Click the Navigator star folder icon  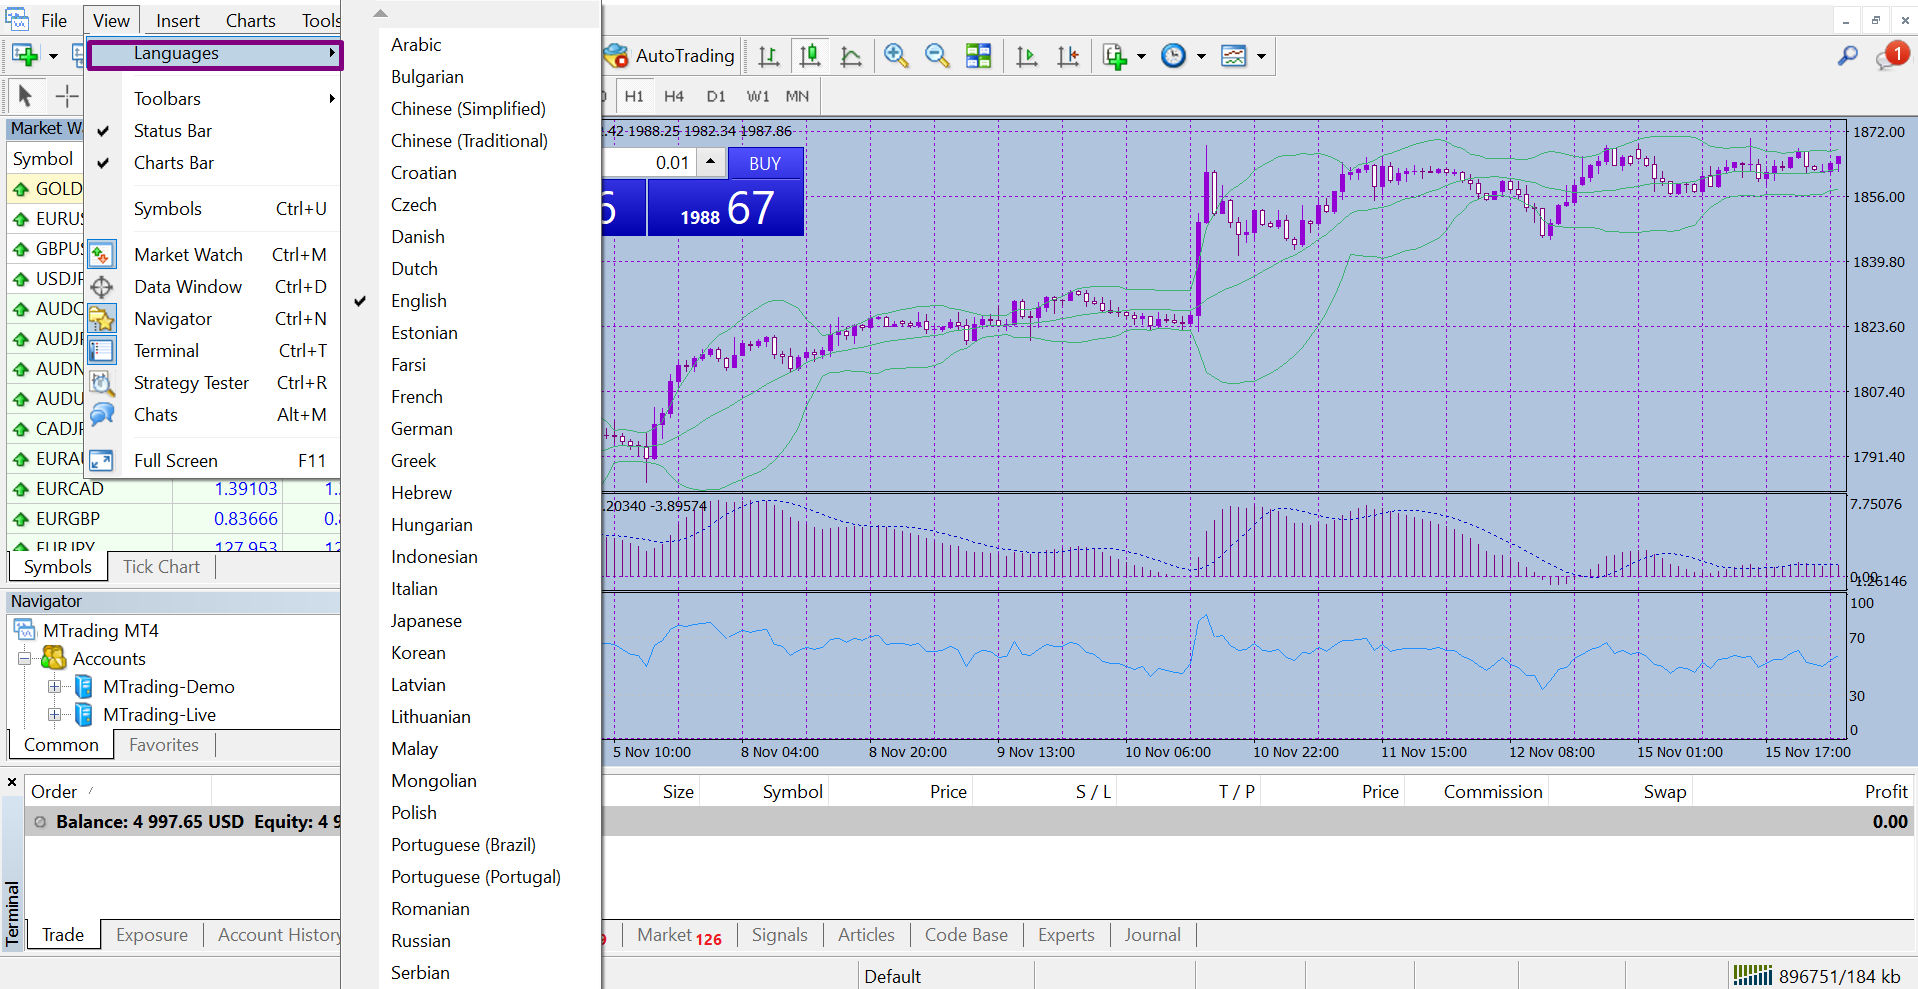(102, 319)
